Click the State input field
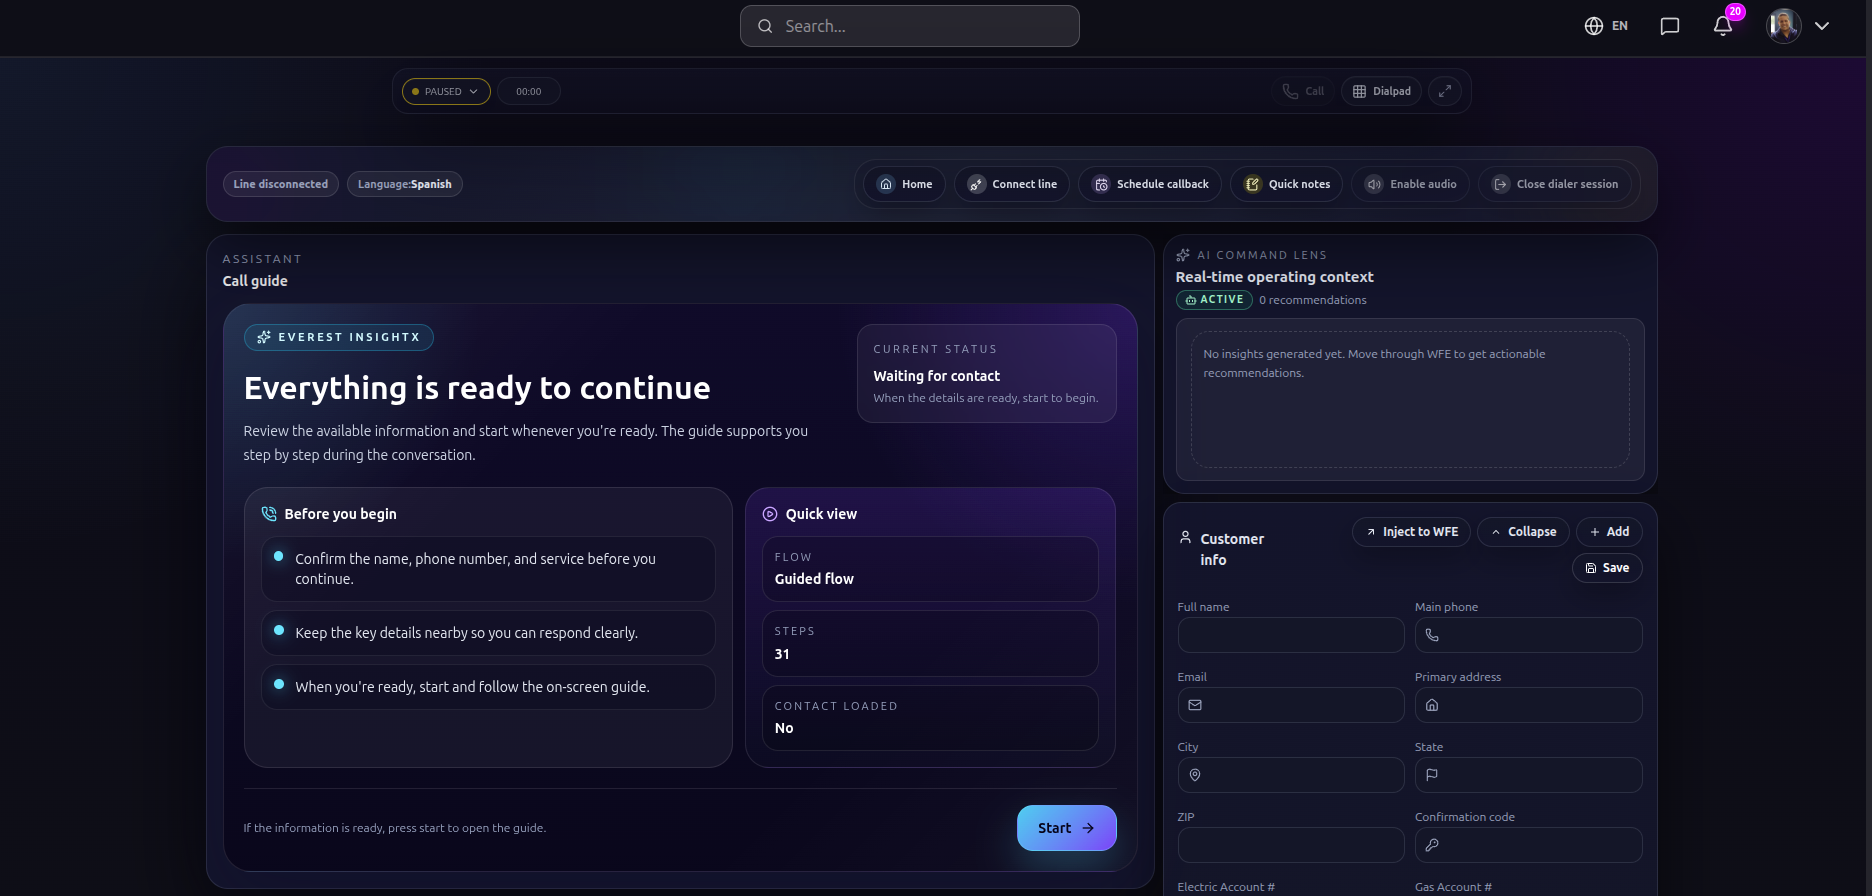The image size is (1872, 896). [1528, 775]
